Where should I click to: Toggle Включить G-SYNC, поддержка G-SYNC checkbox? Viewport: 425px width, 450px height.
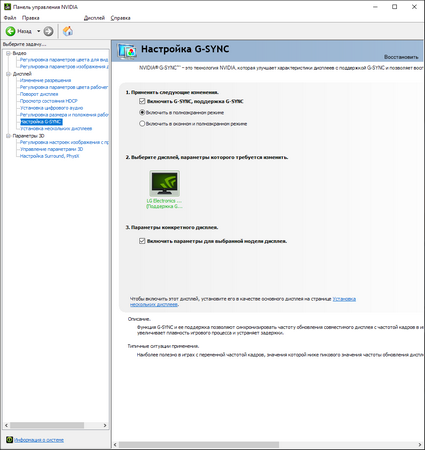tap(142, 101)
